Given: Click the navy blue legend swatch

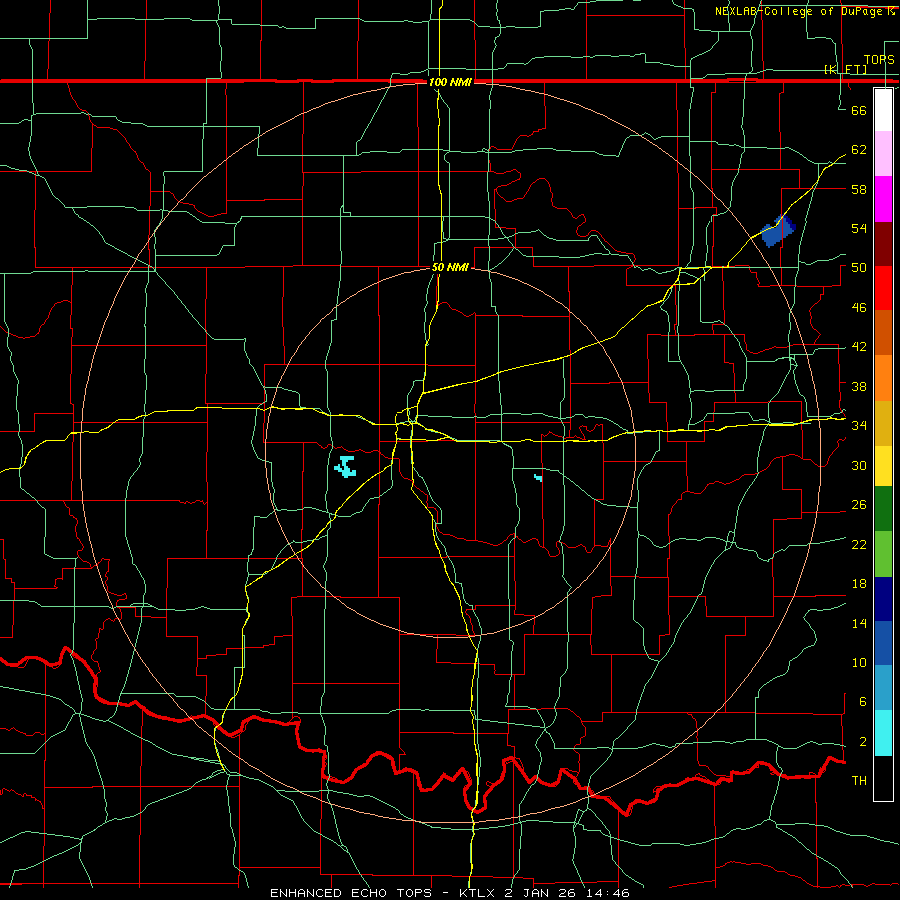Looking at the screenshot, I should click(x=883, y=599).
